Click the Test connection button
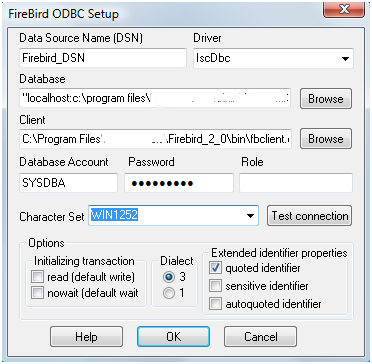 309,216
